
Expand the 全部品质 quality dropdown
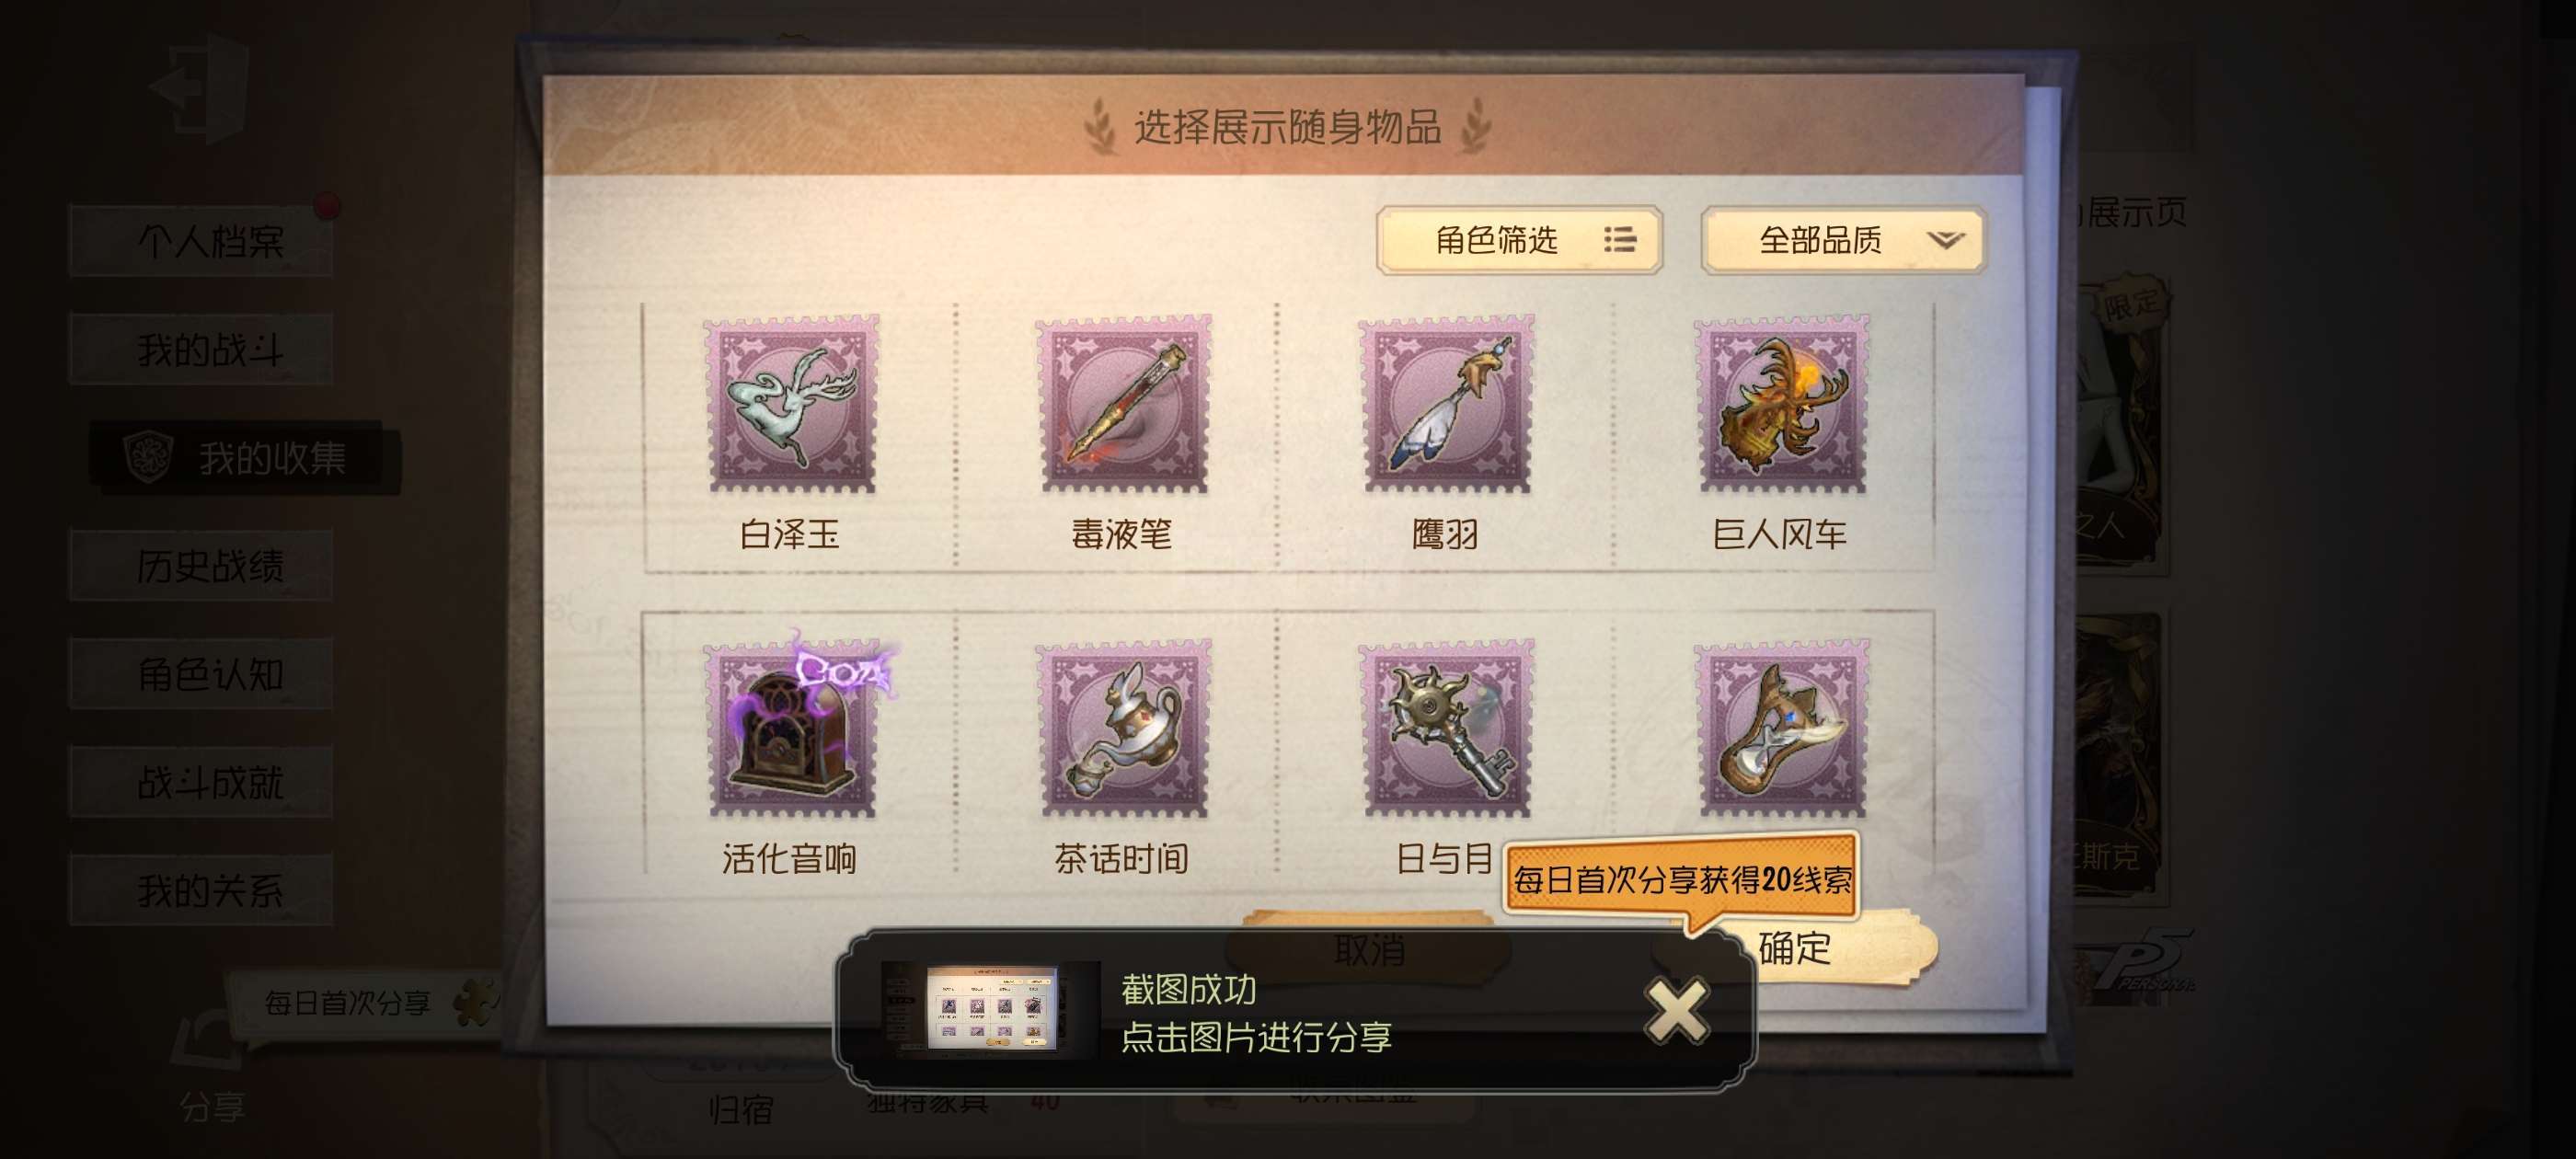(1843, 240)
